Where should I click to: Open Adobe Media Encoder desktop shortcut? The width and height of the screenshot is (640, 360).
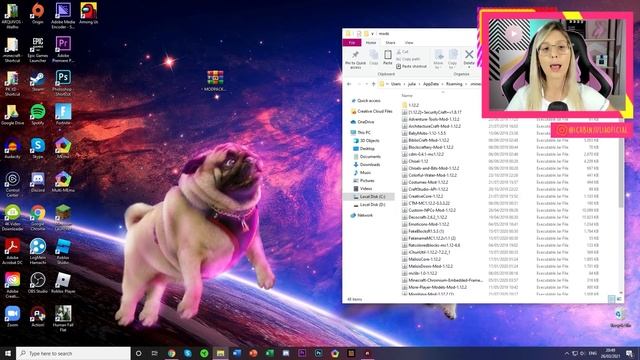(63, 16)
